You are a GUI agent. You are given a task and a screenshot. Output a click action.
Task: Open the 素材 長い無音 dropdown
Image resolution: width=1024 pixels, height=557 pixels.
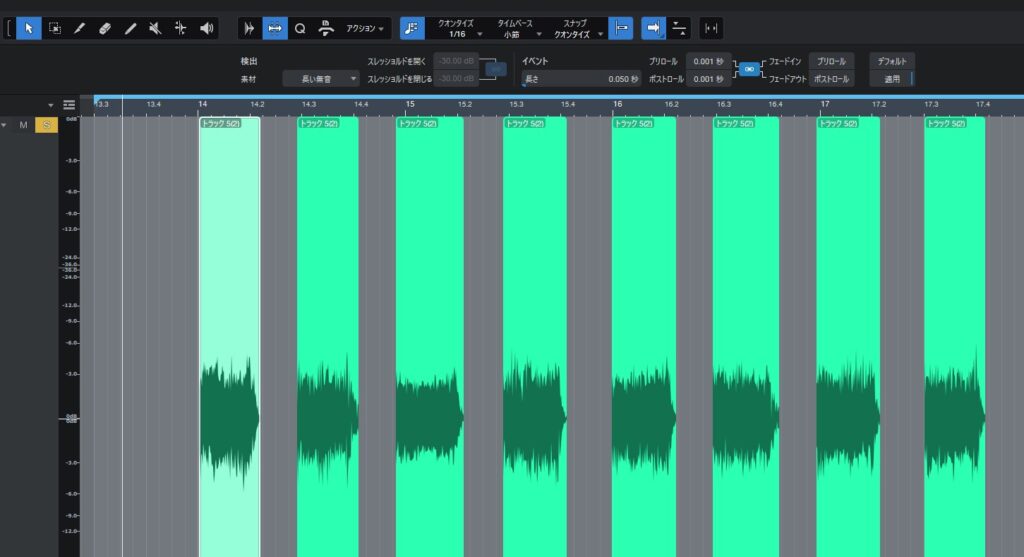(x=320, y=78)
